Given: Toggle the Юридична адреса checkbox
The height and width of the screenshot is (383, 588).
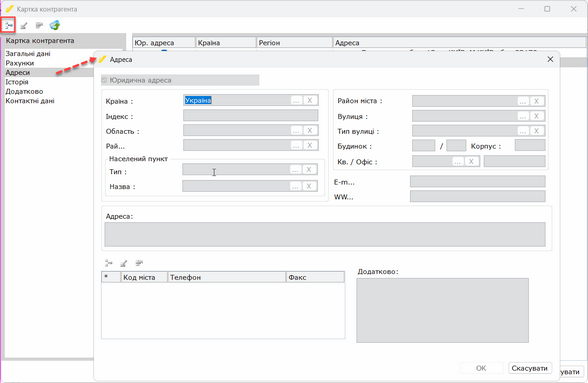Looking at the screenshot, I should 104,80.
